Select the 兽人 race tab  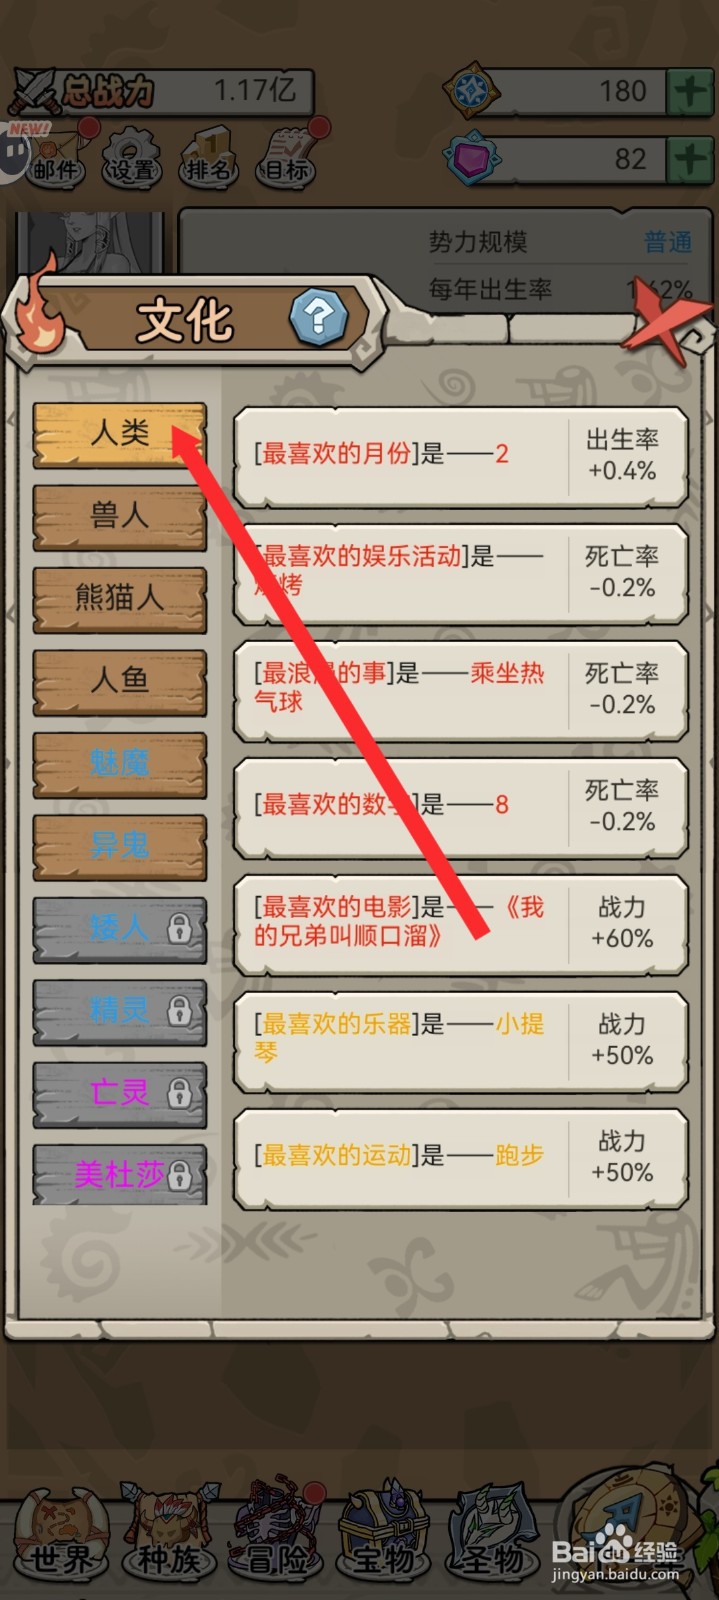120,517
